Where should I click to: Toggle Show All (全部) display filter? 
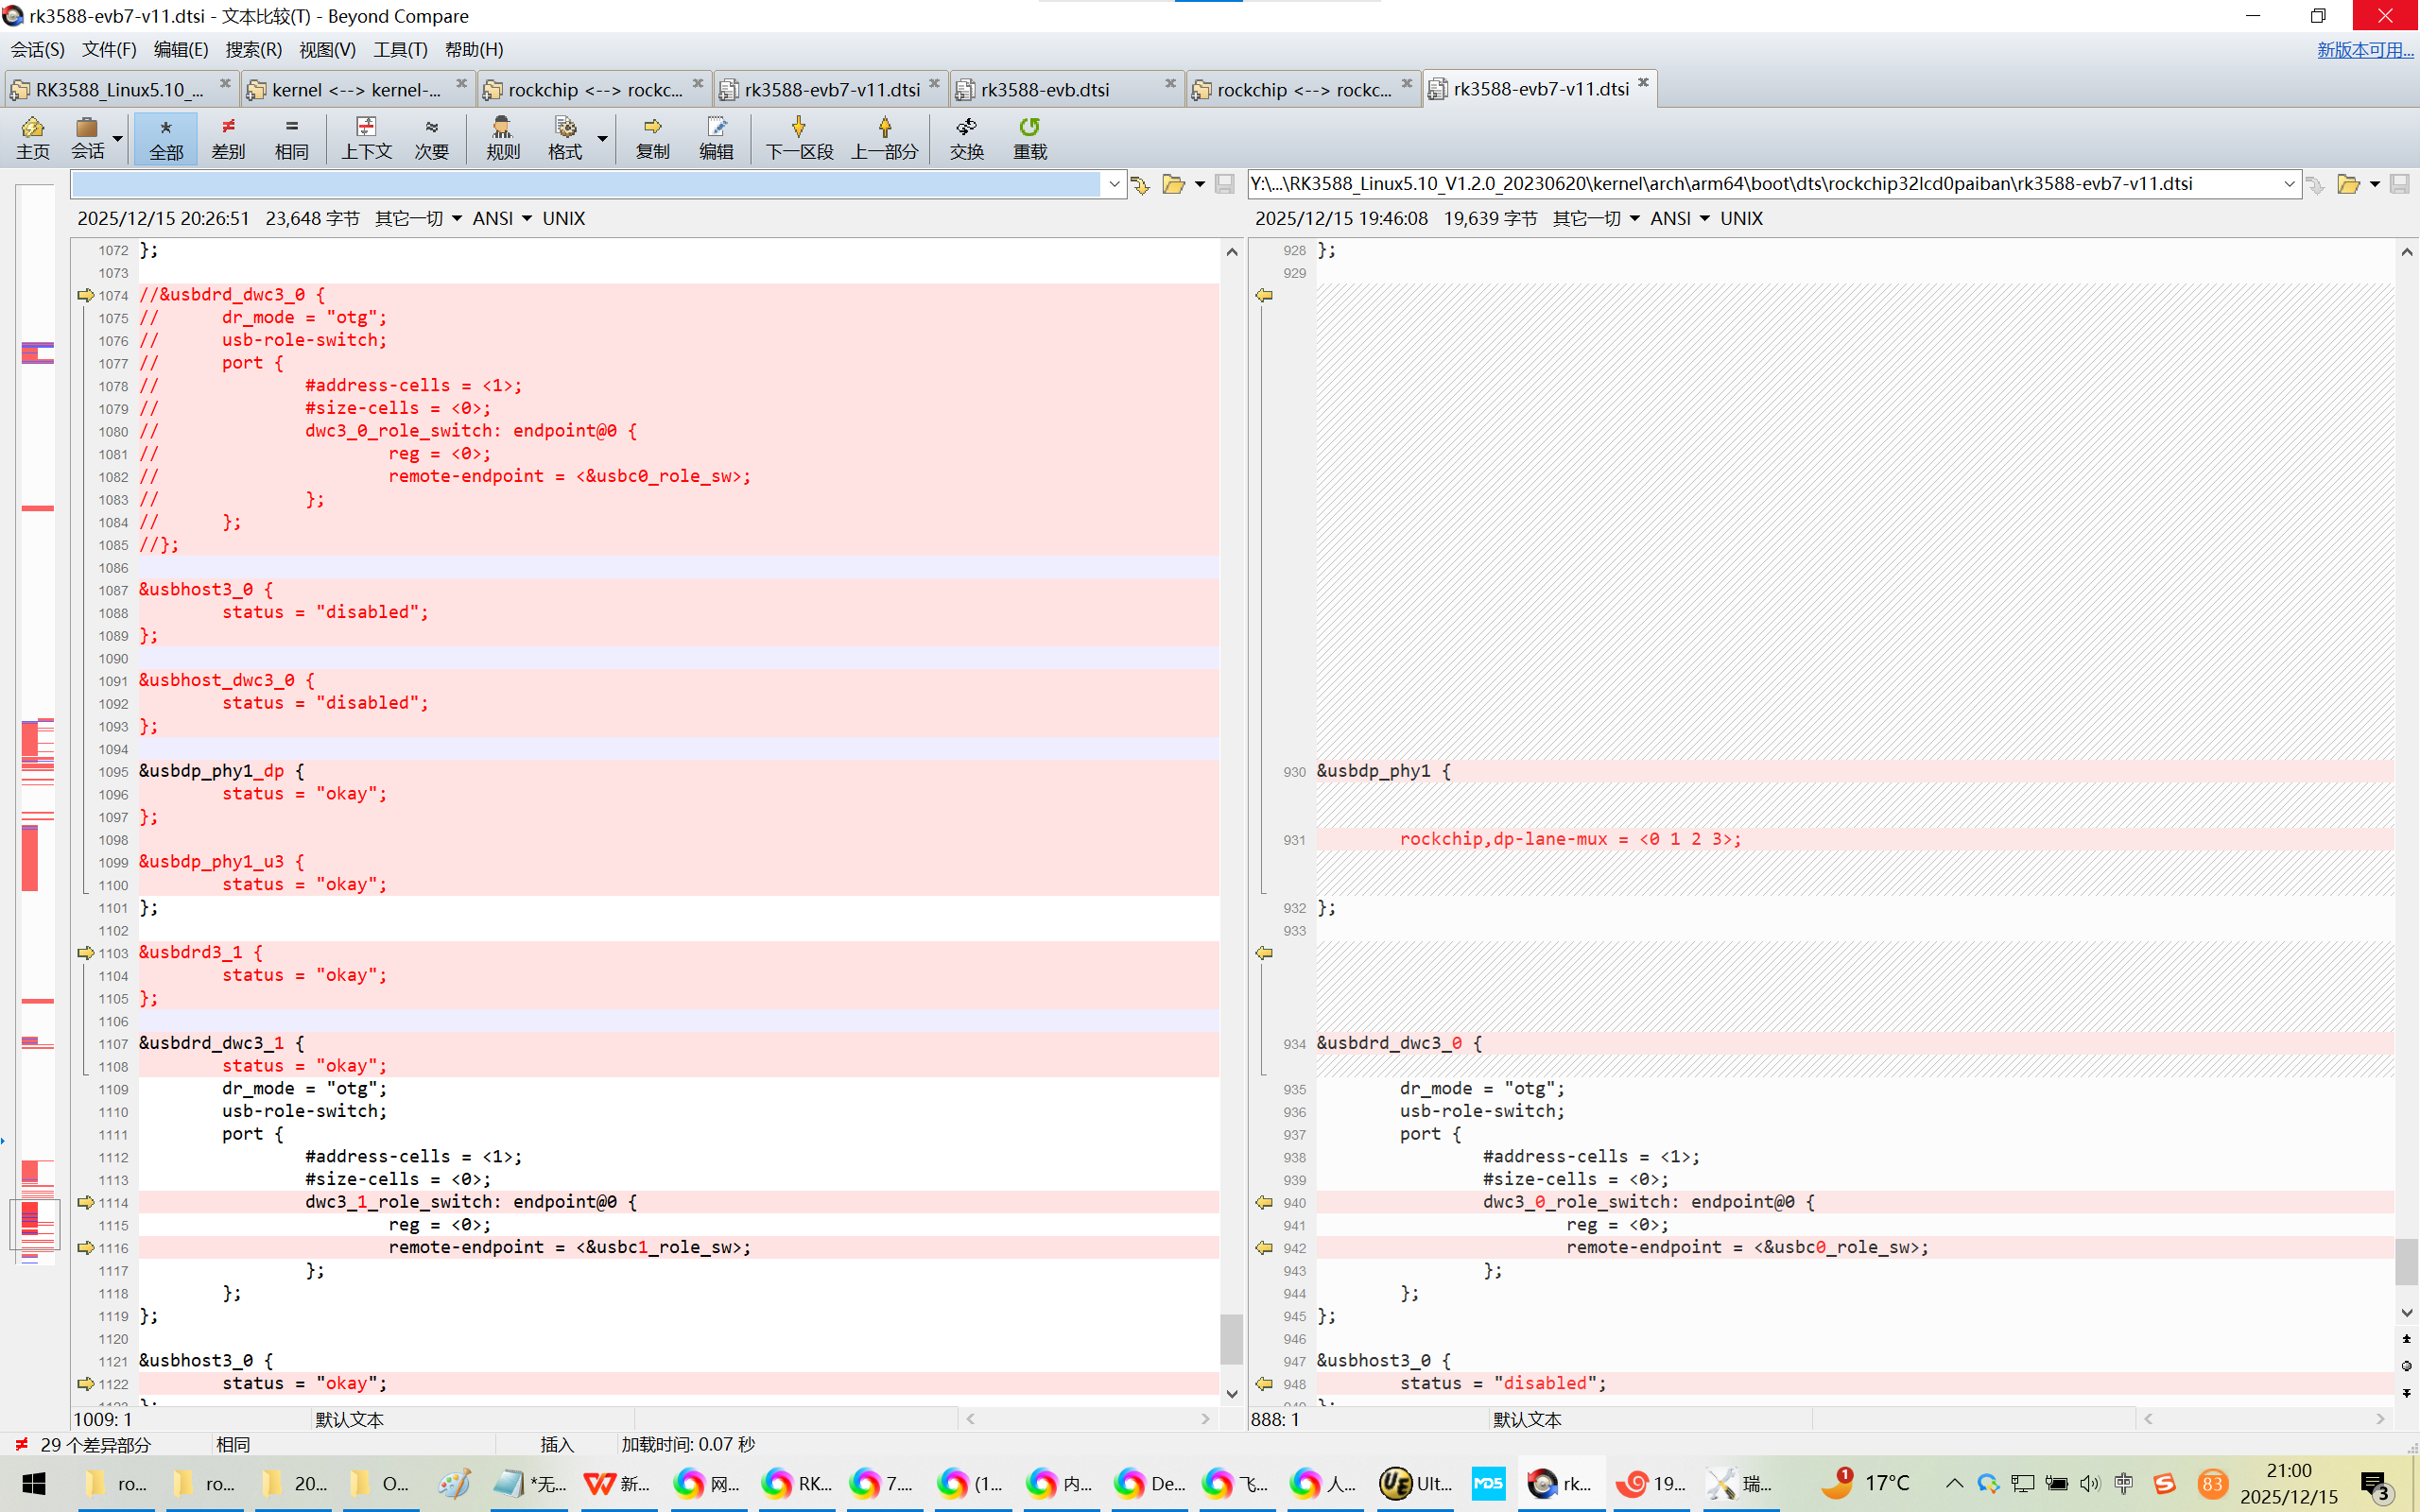166,137
